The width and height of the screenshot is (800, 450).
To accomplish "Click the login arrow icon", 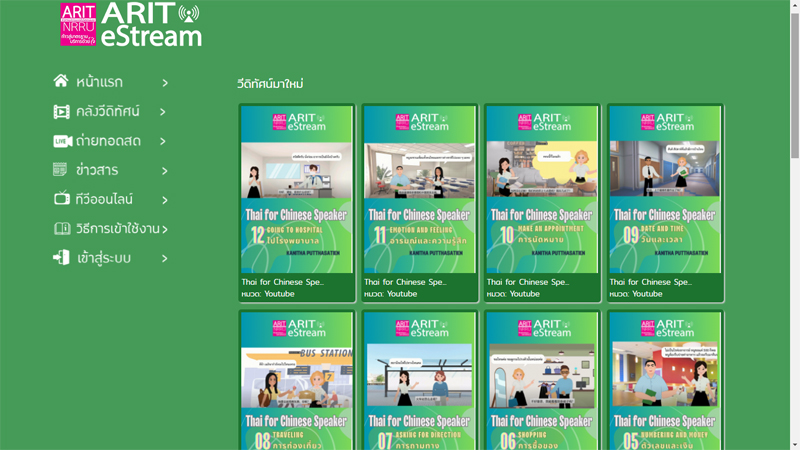I will [x=61, y=258].
